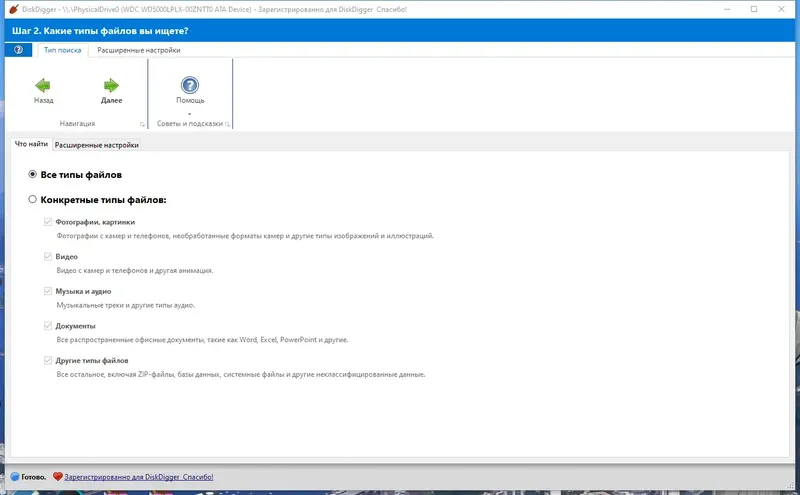Open 'Расширенные настройки' ribbon tab

click(x=139, y=50)
